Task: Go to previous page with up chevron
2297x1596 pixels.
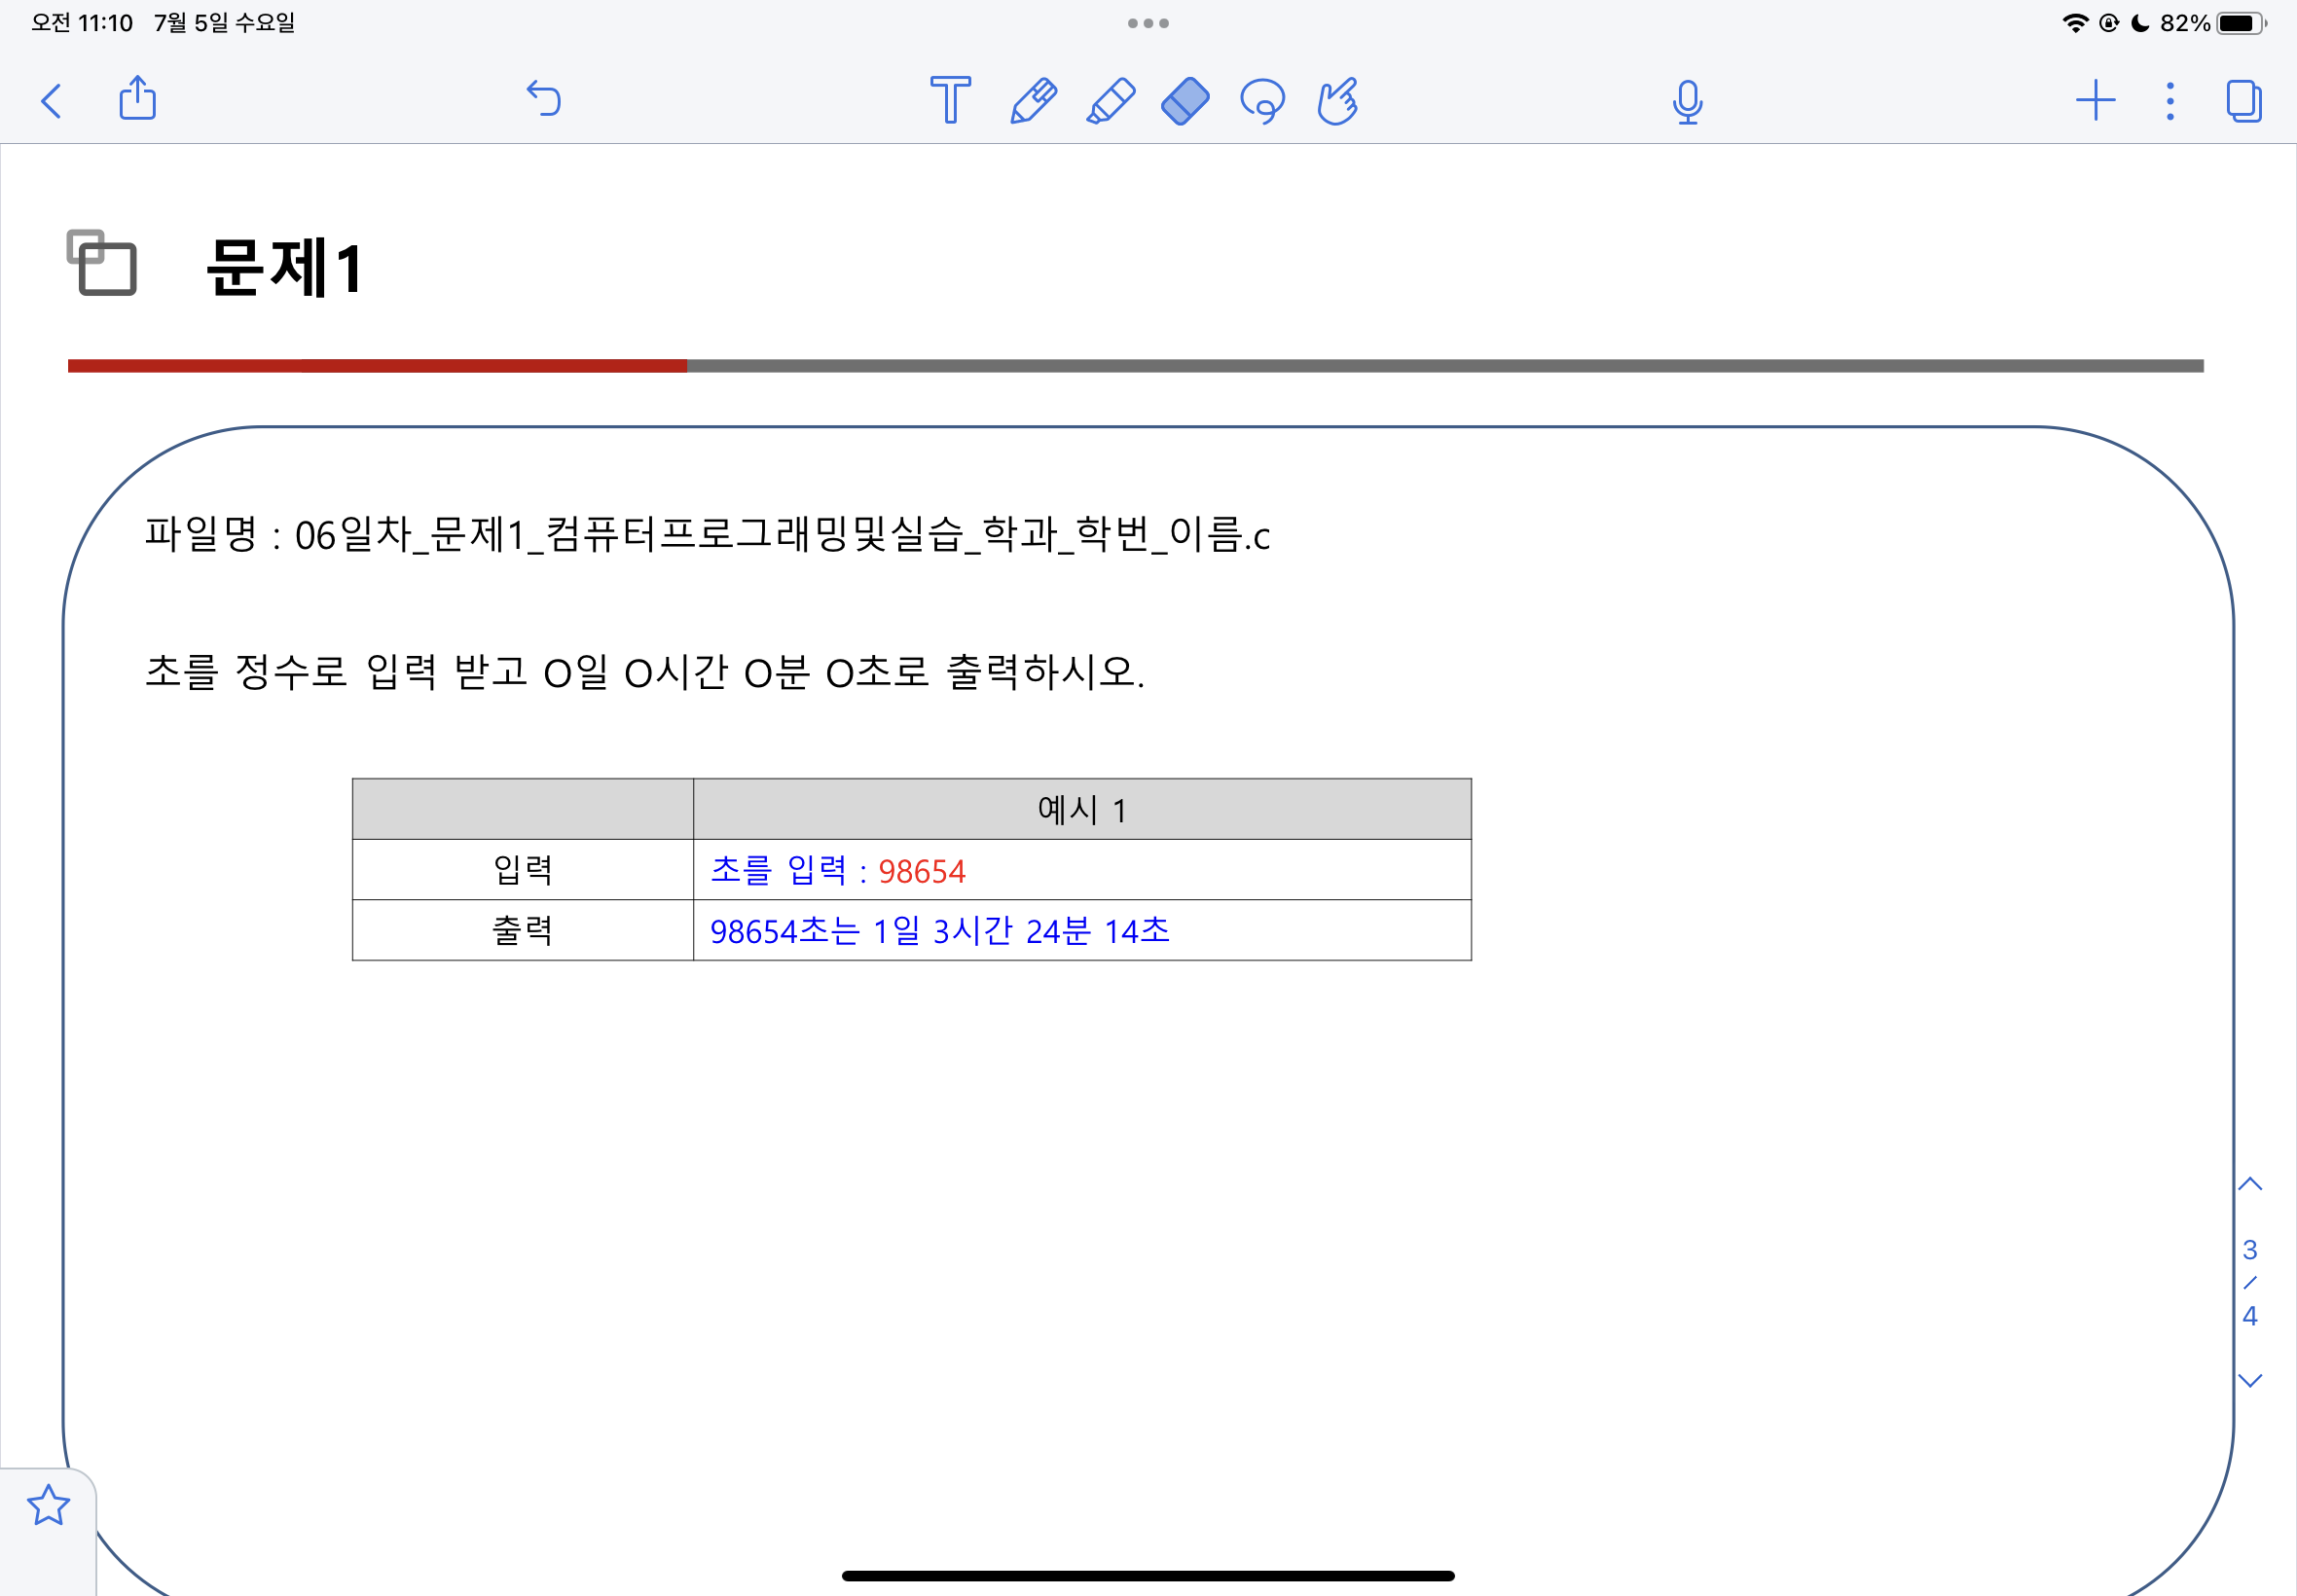Action: coord(2250,1185)
